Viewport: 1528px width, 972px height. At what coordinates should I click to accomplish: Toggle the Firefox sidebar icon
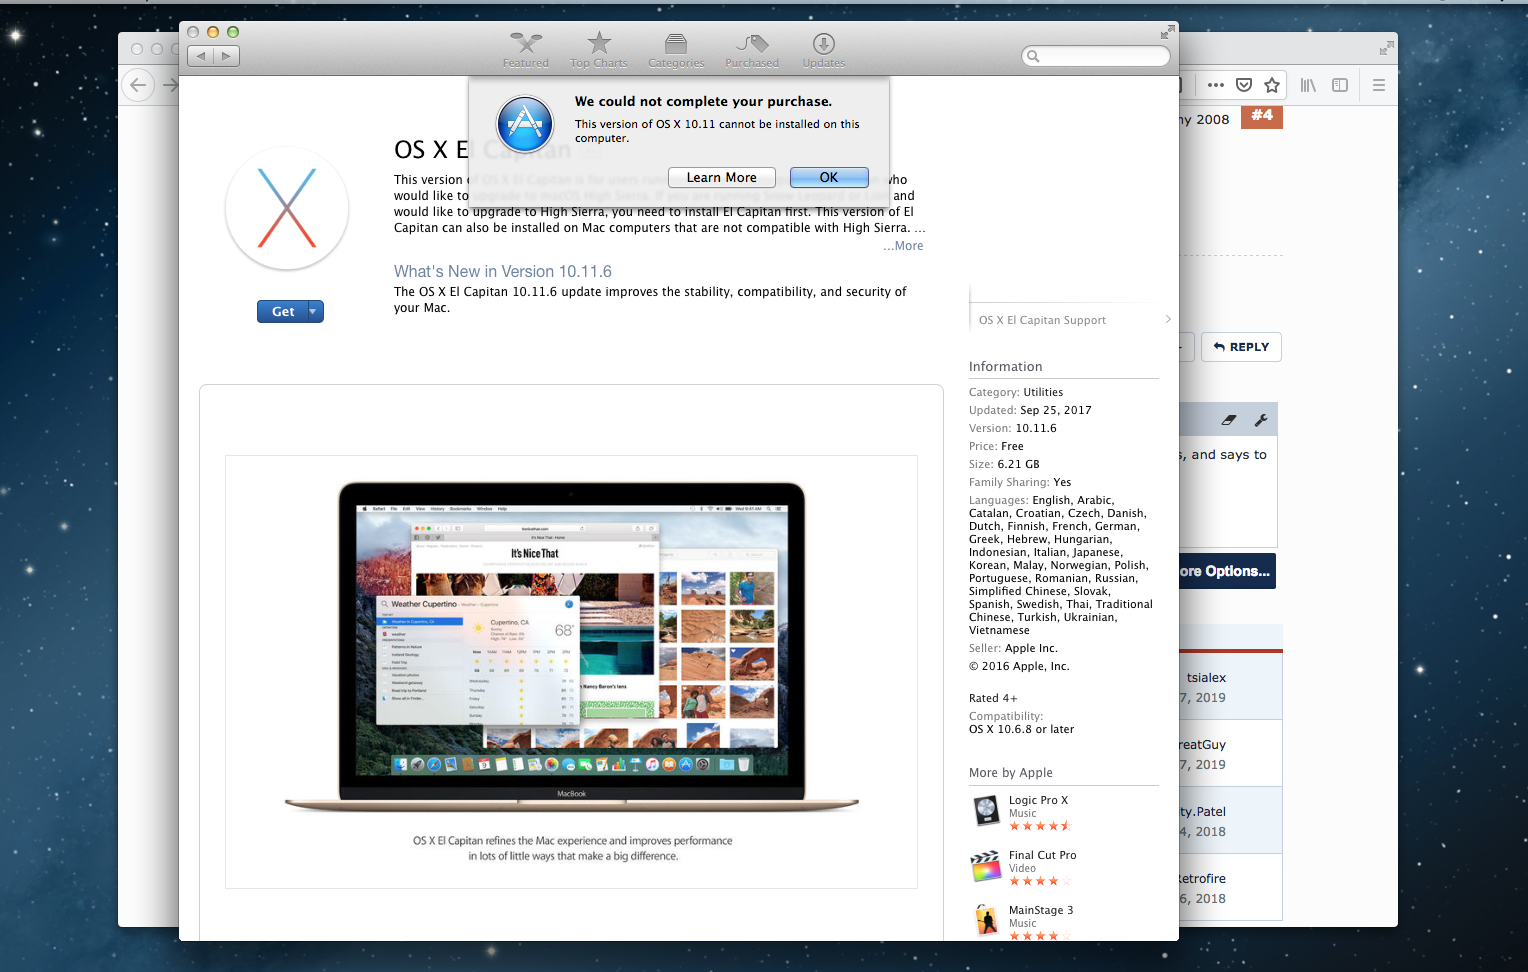pyautogui.click(x=1340, y=85)
